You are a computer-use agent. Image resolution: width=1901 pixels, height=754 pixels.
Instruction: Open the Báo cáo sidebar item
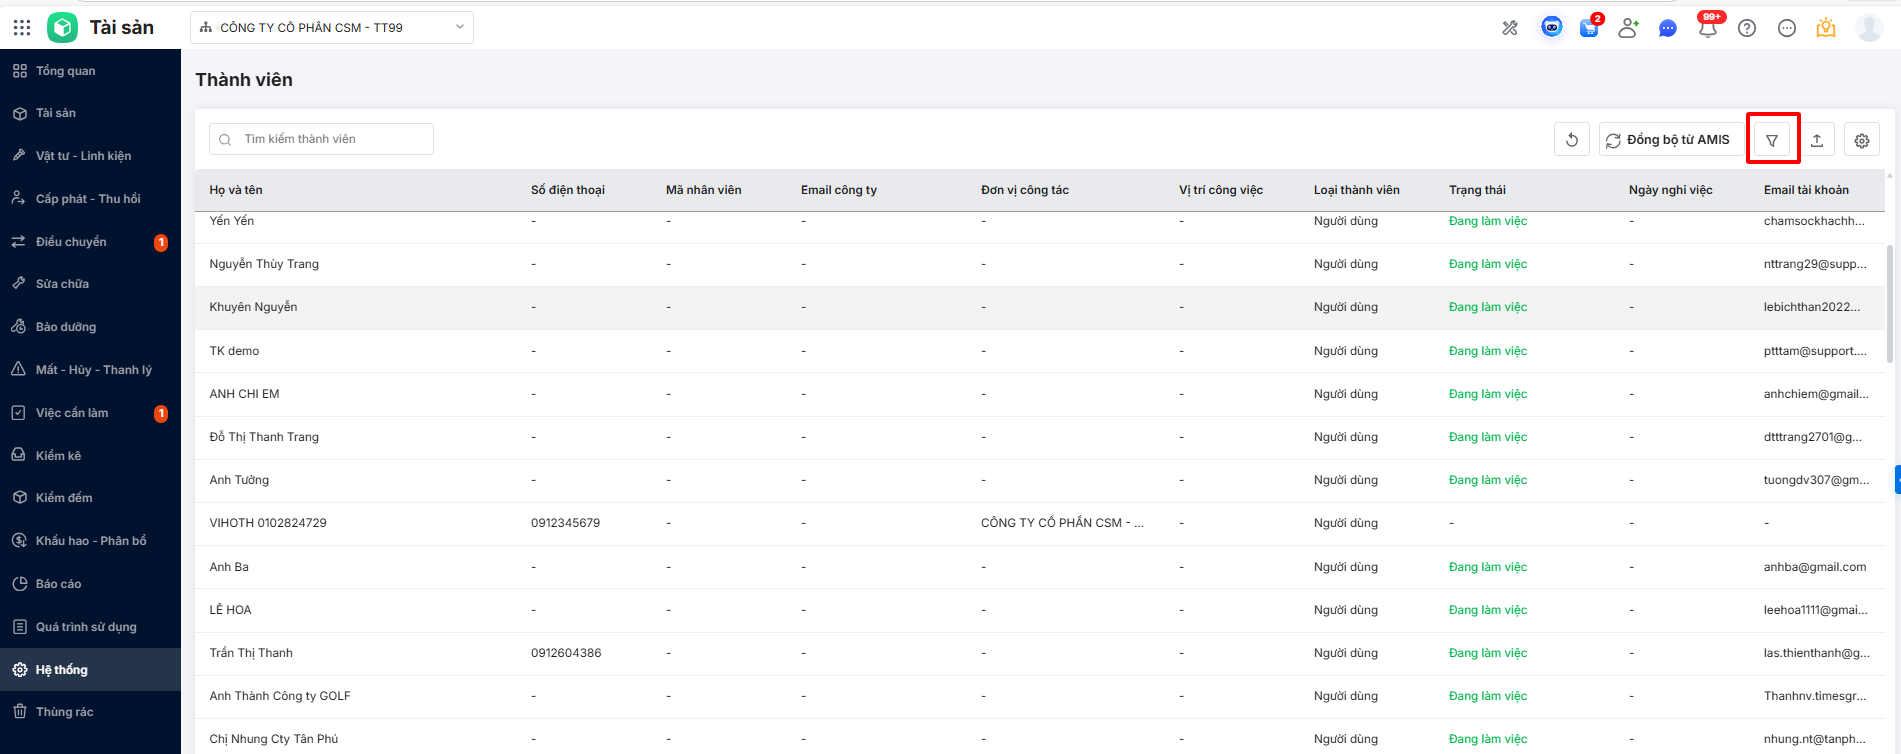58,584
